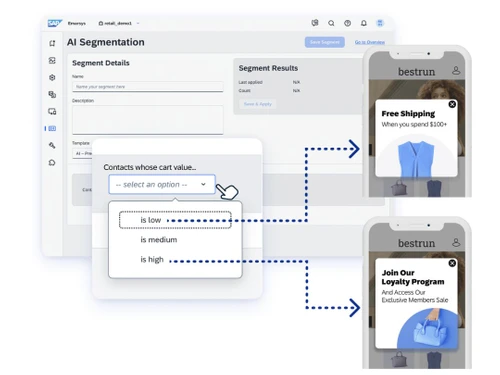Click the 'Count' label in Segment Results

tap(244, 91)
